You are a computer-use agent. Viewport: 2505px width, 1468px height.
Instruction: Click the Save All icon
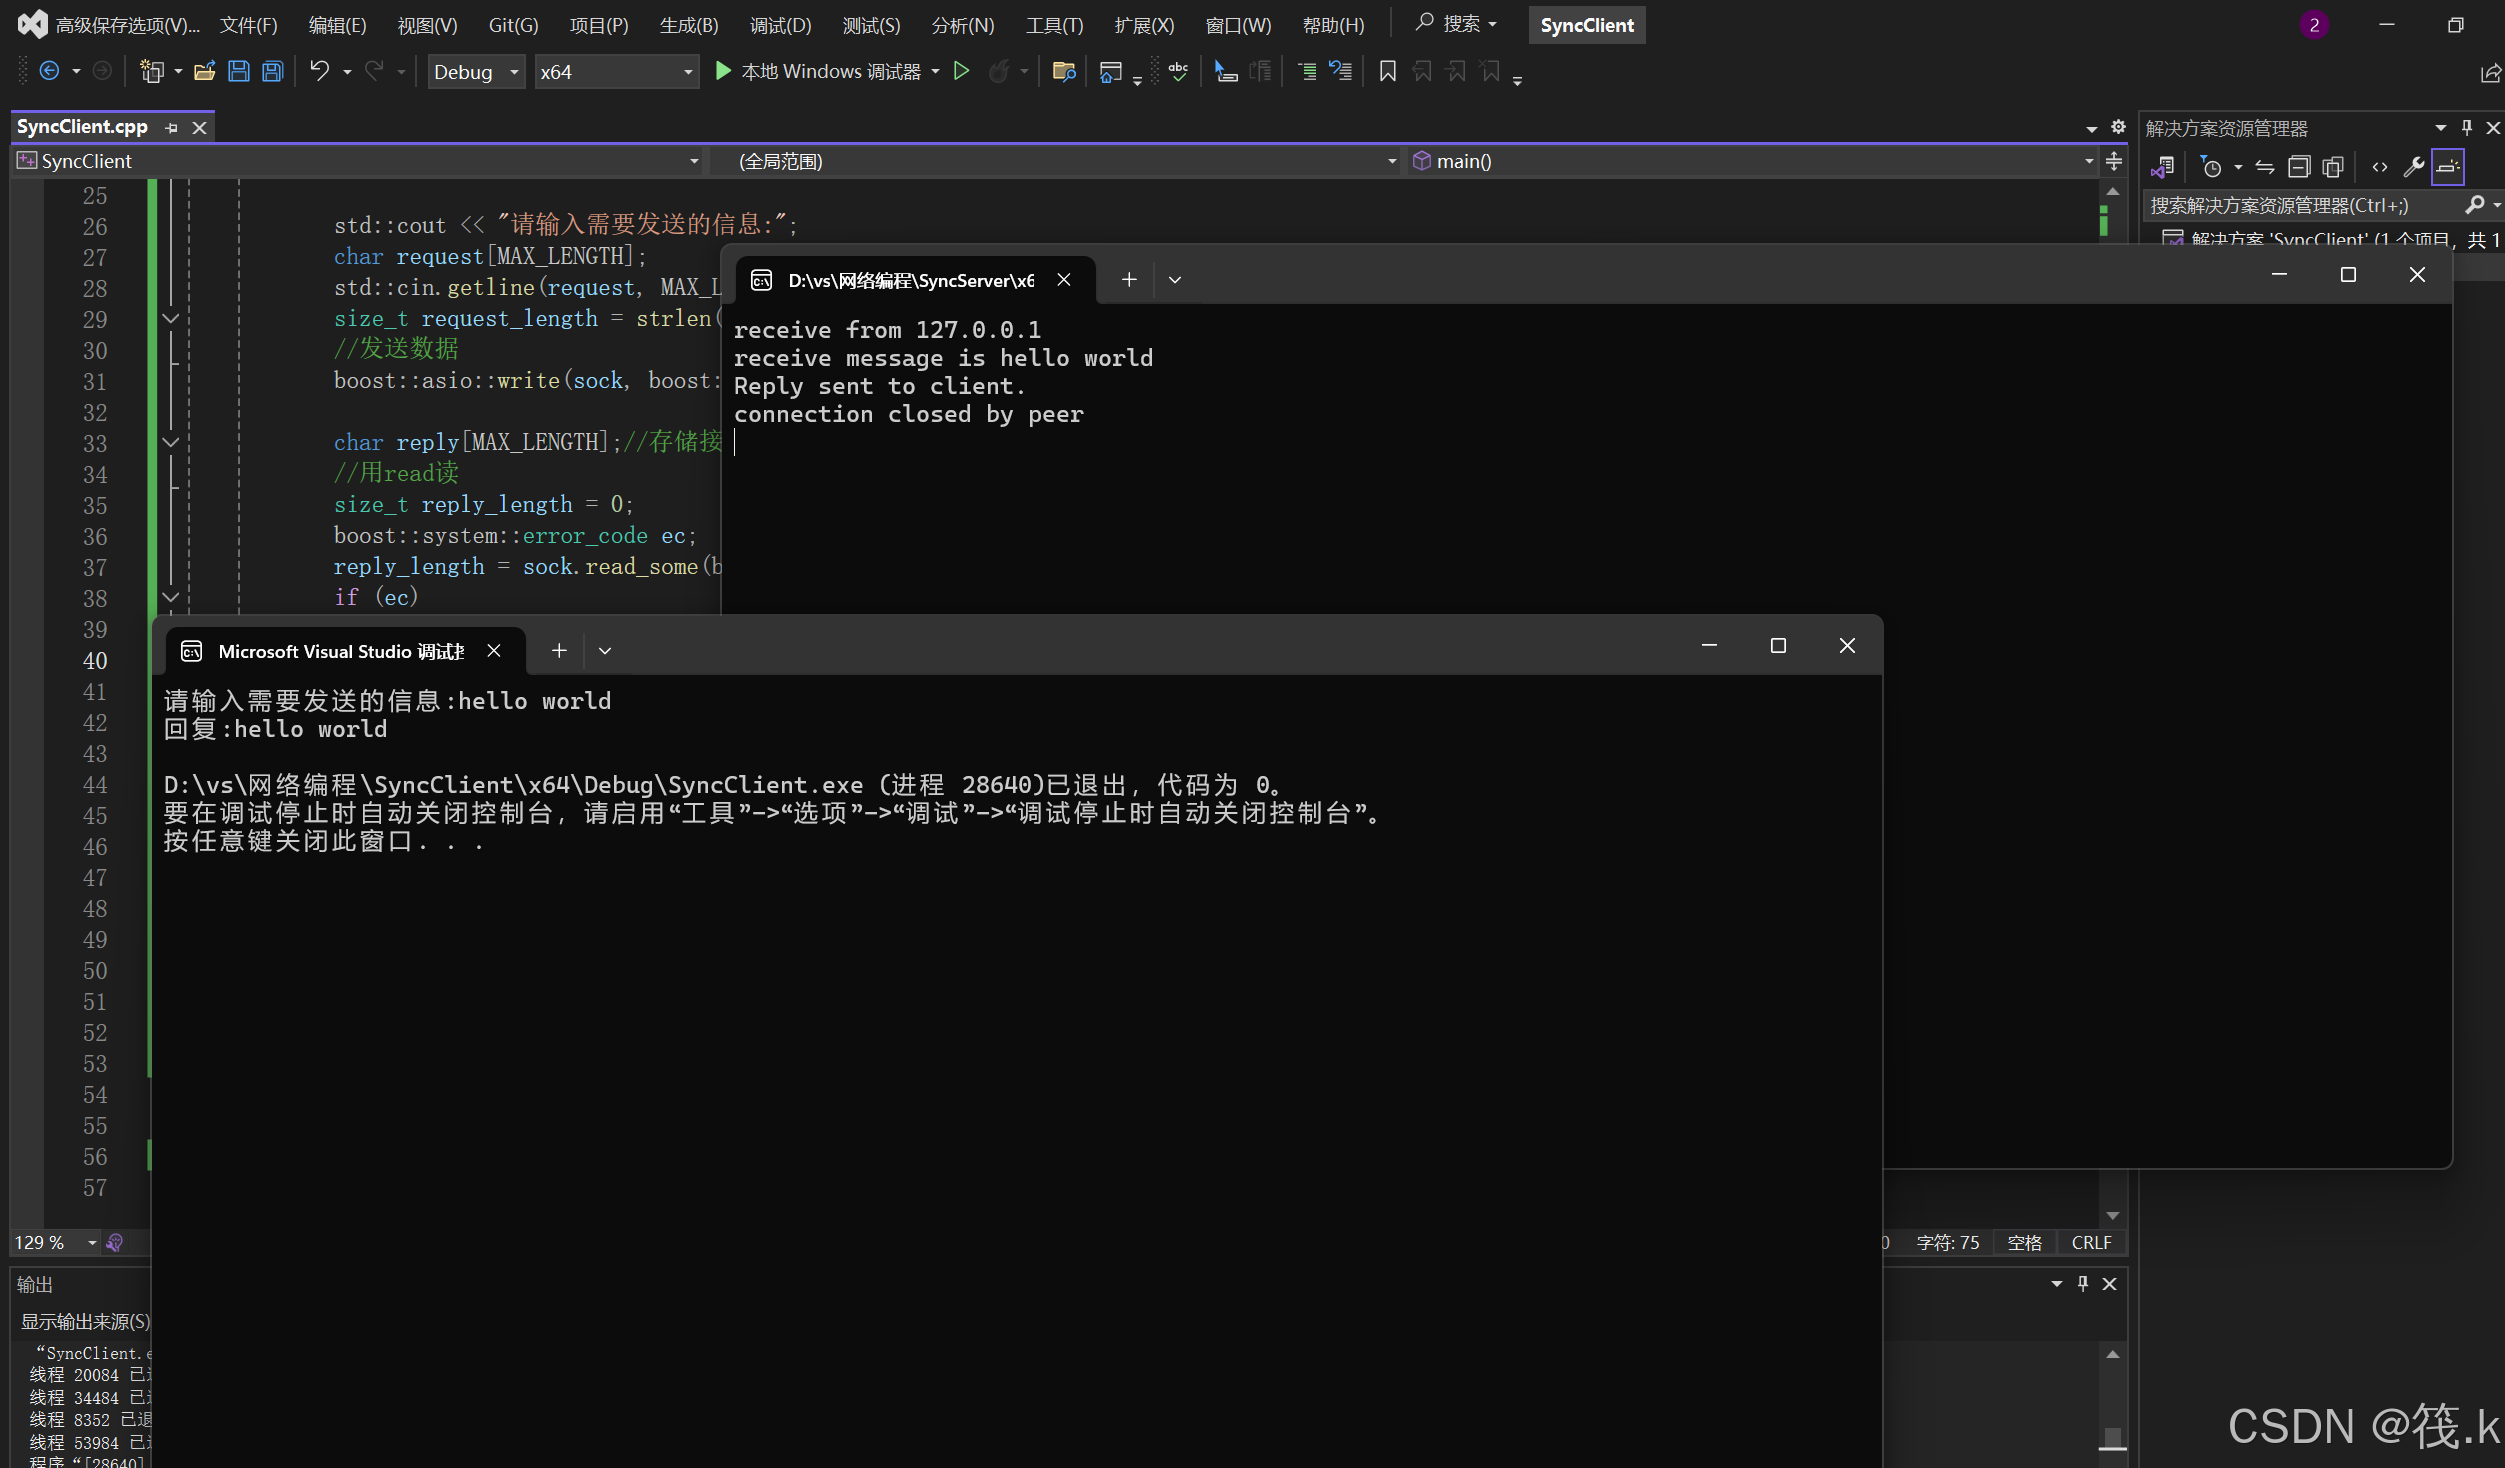click(272, 71)
